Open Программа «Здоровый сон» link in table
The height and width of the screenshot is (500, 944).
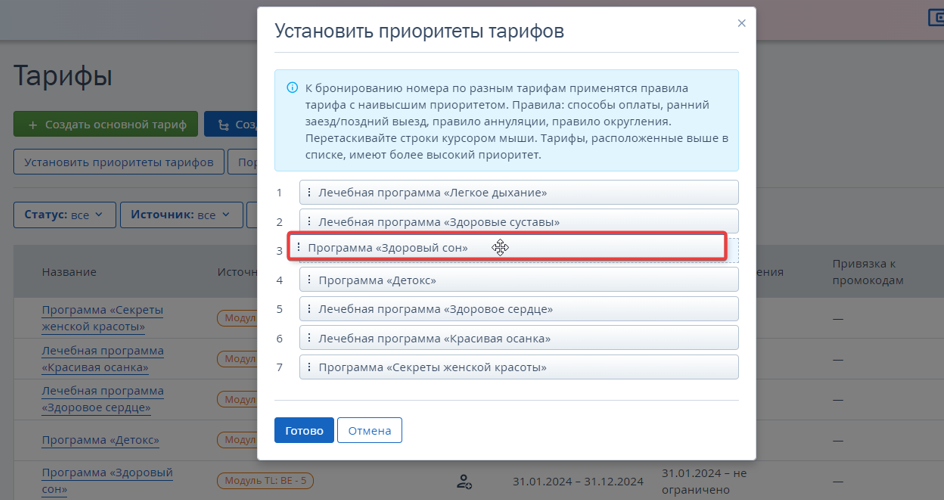click(107, 481)
